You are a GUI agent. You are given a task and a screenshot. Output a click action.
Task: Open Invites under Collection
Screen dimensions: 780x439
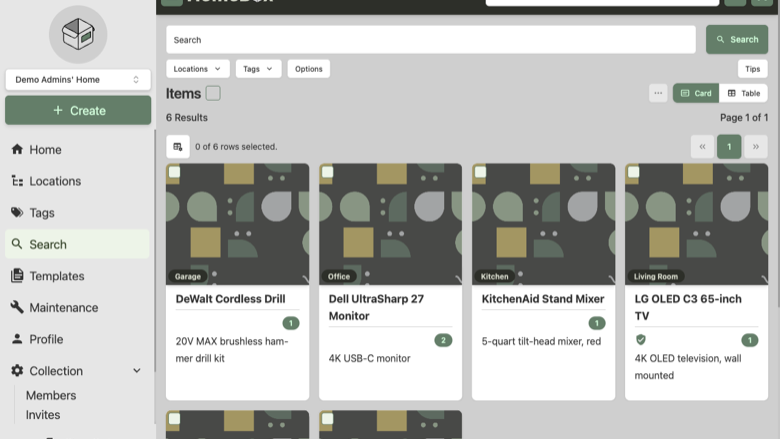[x=43, y=415]
